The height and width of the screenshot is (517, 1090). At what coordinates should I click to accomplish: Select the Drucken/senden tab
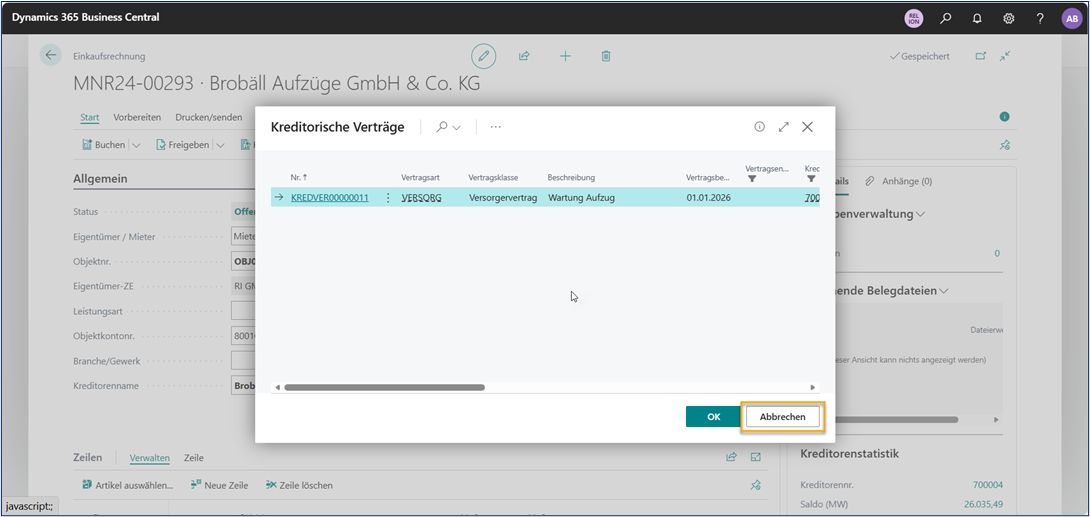click(x=209, y=117)
